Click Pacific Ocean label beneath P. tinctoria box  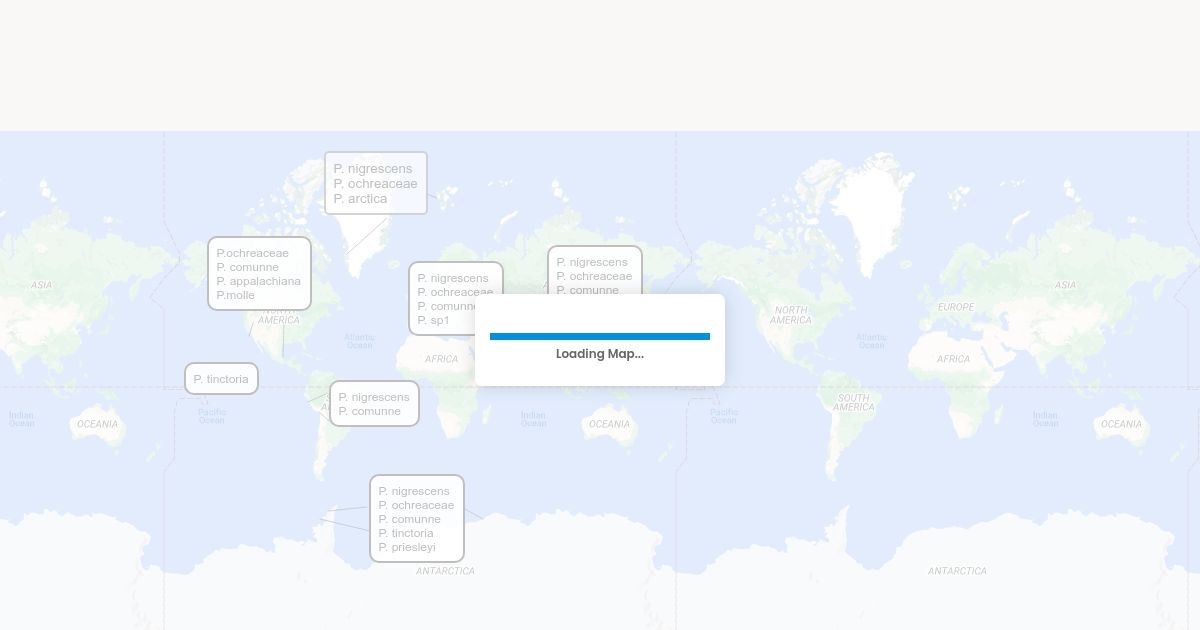[x=212, y=416]
